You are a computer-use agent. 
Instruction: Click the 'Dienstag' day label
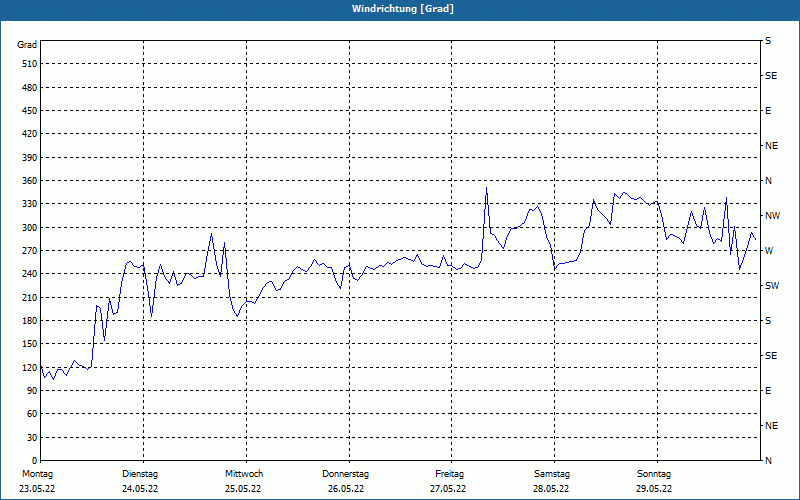(140, 474)
